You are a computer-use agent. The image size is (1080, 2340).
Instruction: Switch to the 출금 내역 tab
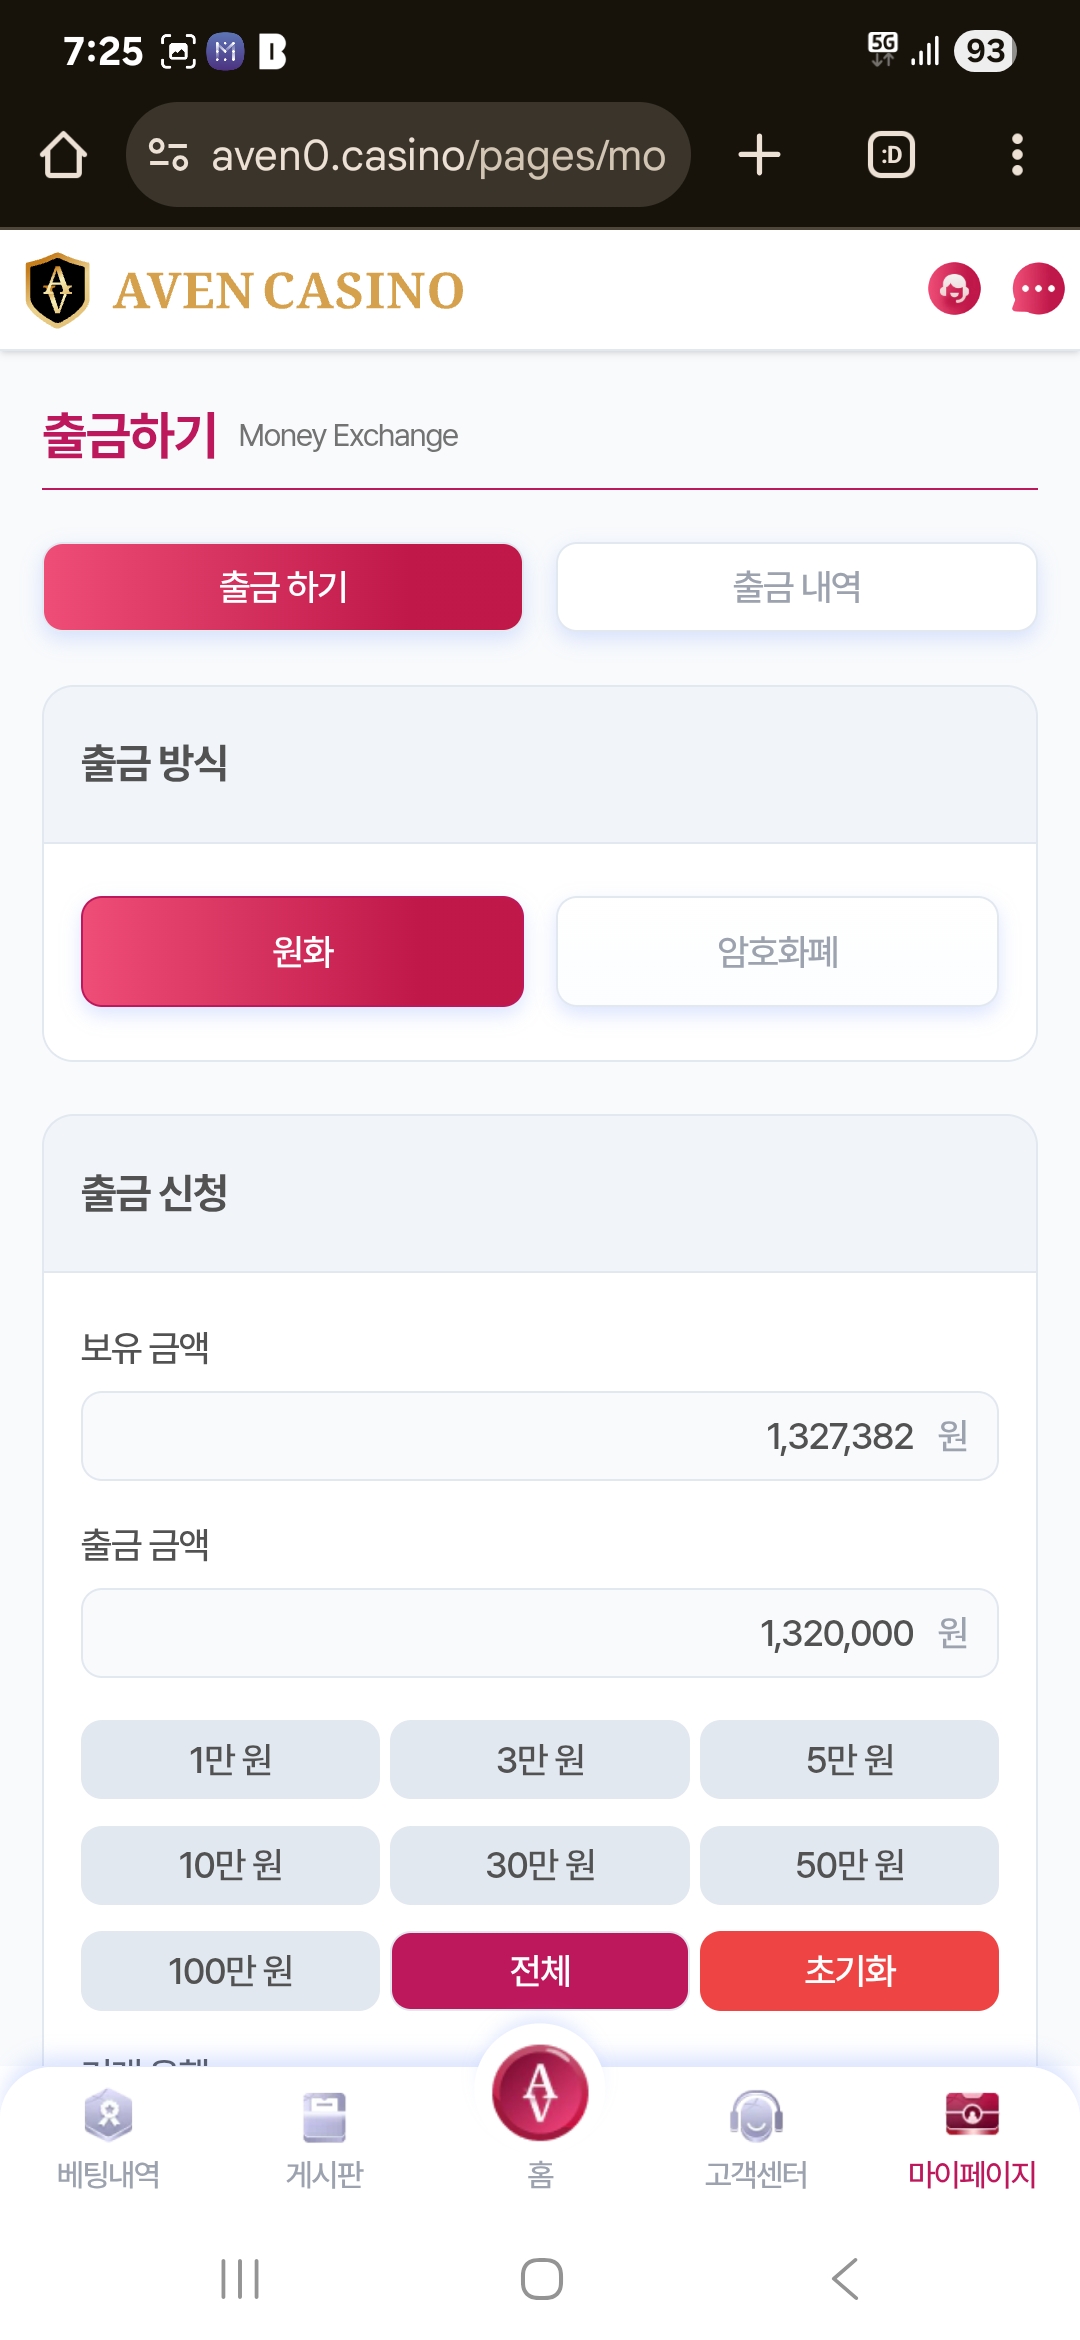coord(796,587)
